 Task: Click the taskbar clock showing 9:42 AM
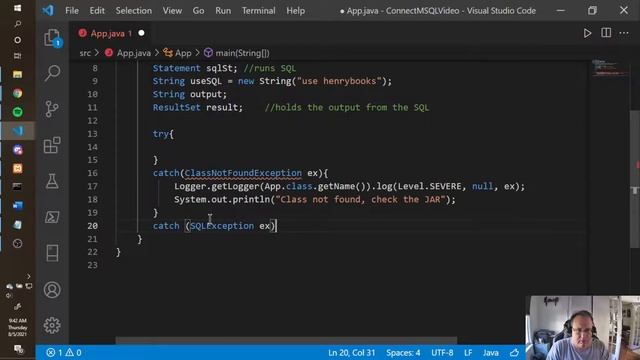18,327
